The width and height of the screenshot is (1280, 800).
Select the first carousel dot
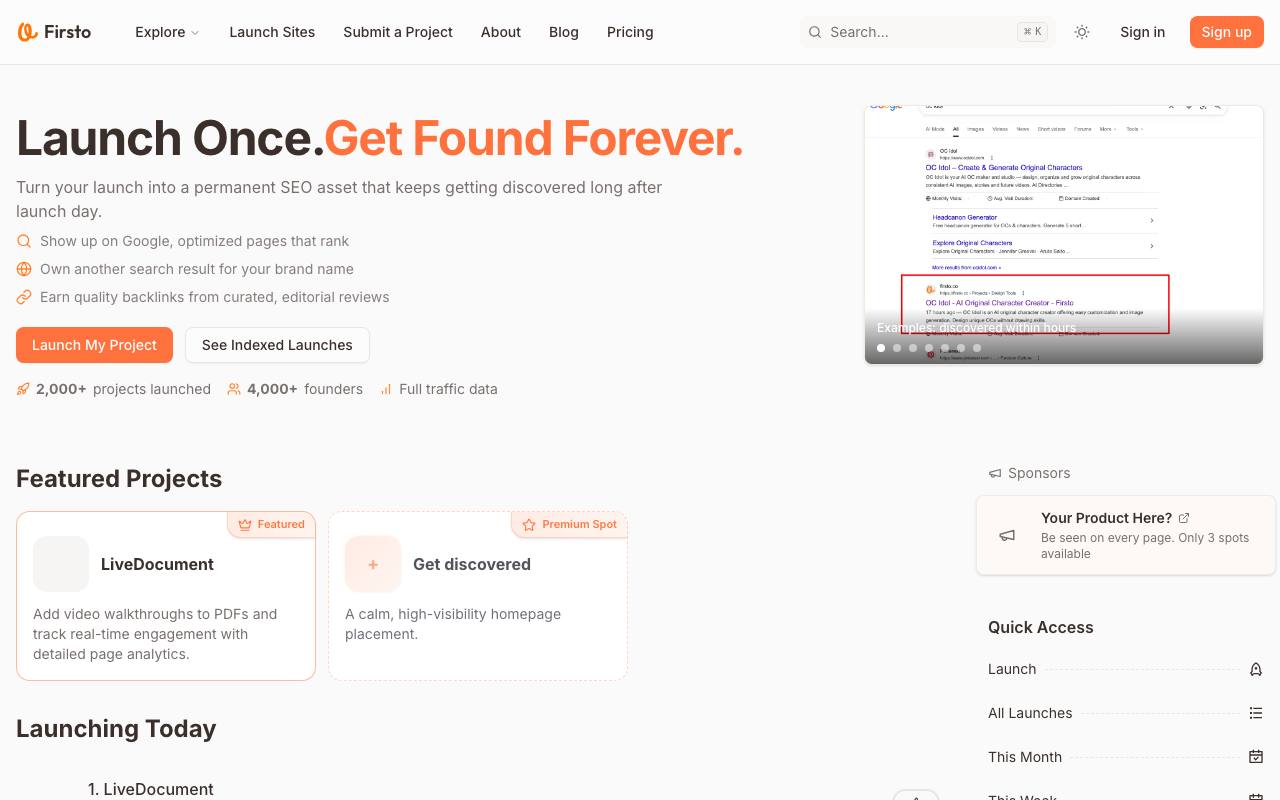click(881, 348)
